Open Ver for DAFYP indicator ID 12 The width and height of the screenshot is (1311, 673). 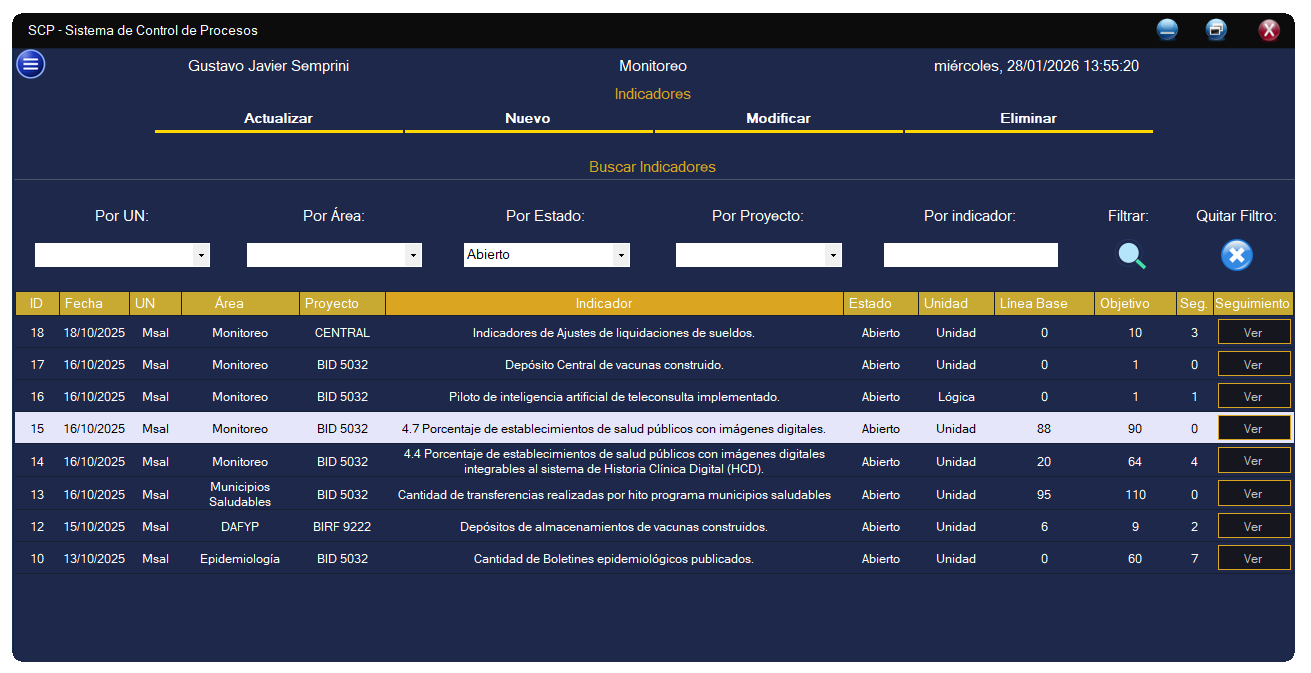pyautogui.click(x=1253, y=527)
